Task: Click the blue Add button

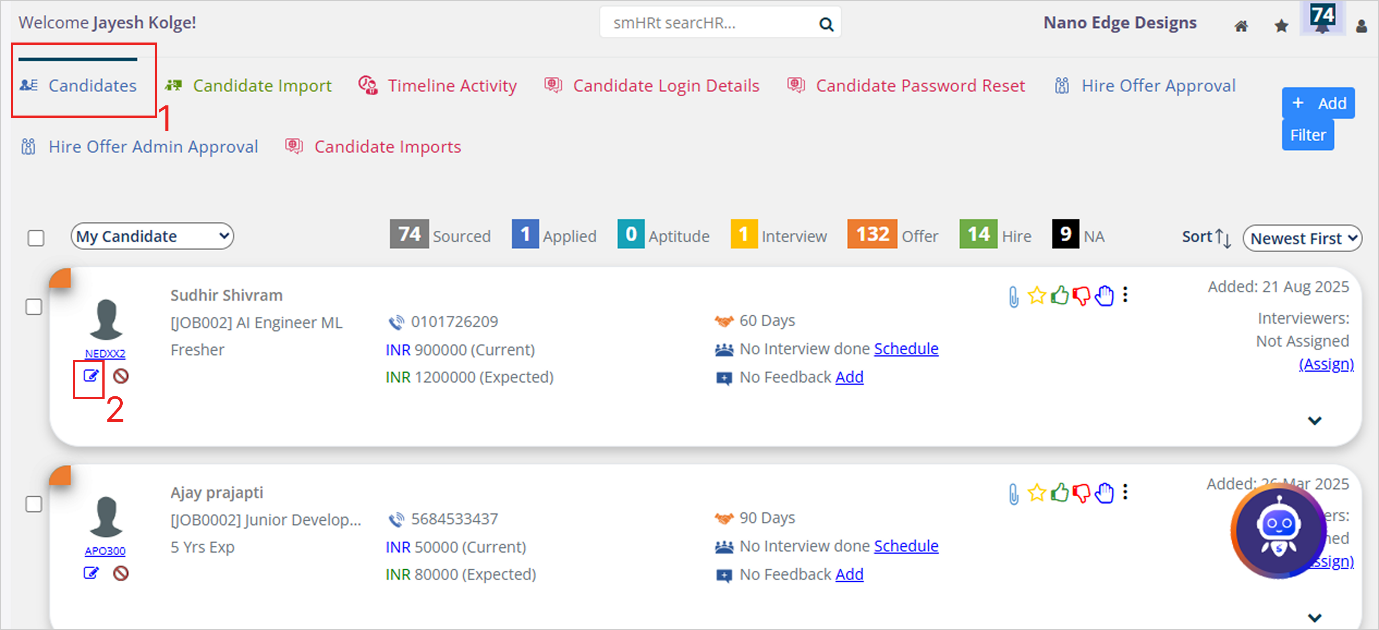Action: pyautogui.click(x=1318, y=103)
